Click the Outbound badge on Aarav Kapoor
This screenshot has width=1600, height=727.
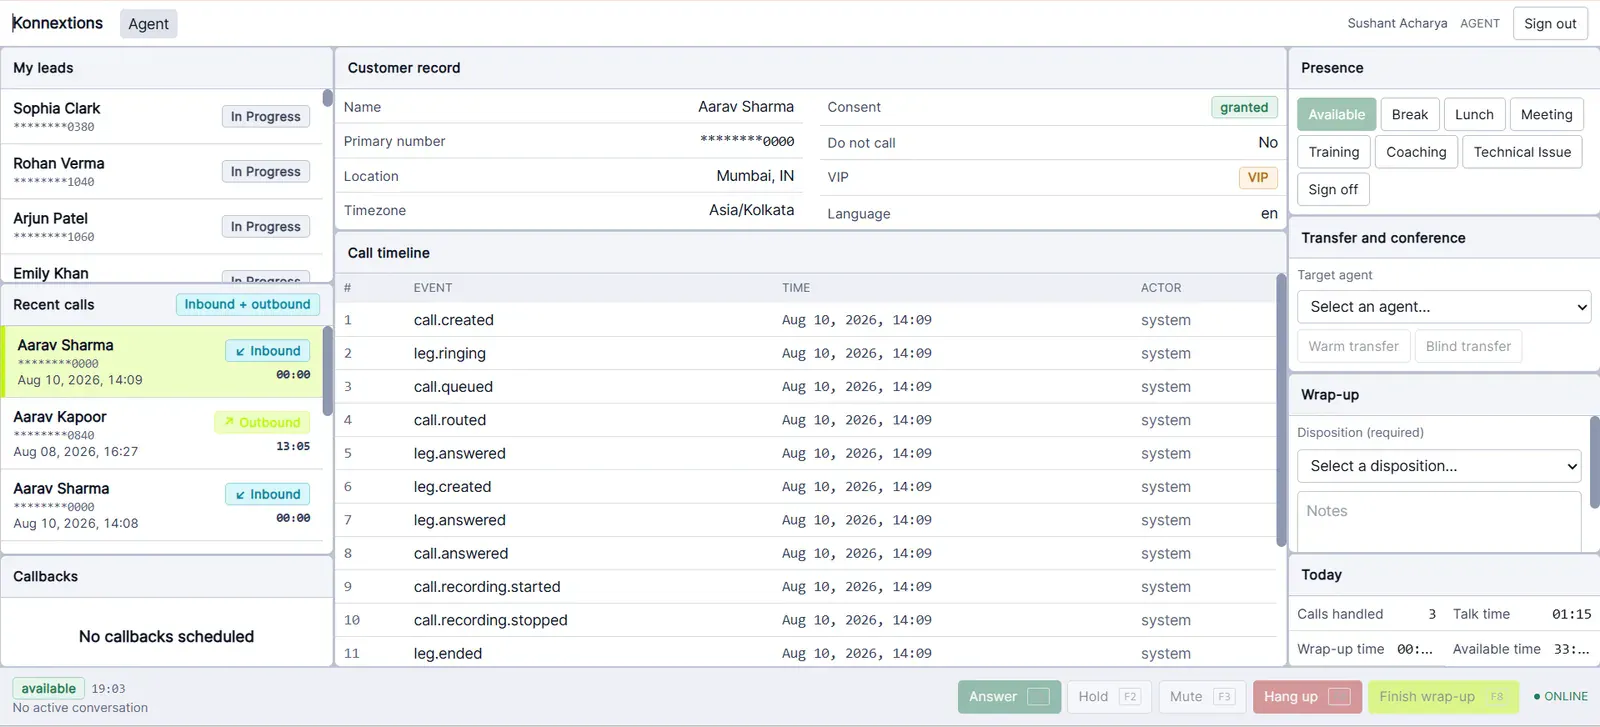pos(262,423)
